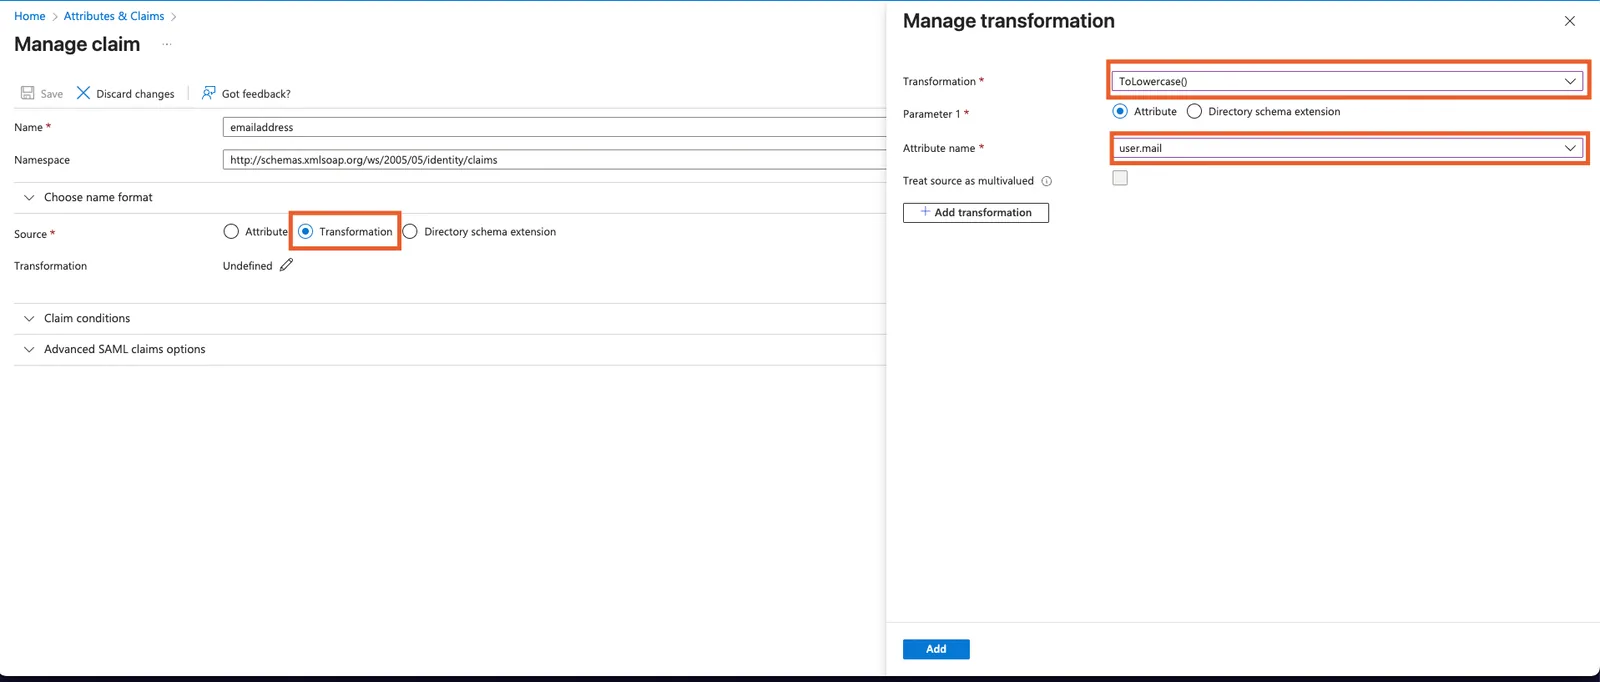Click the Save toolbar label

(x=52, y=94)
